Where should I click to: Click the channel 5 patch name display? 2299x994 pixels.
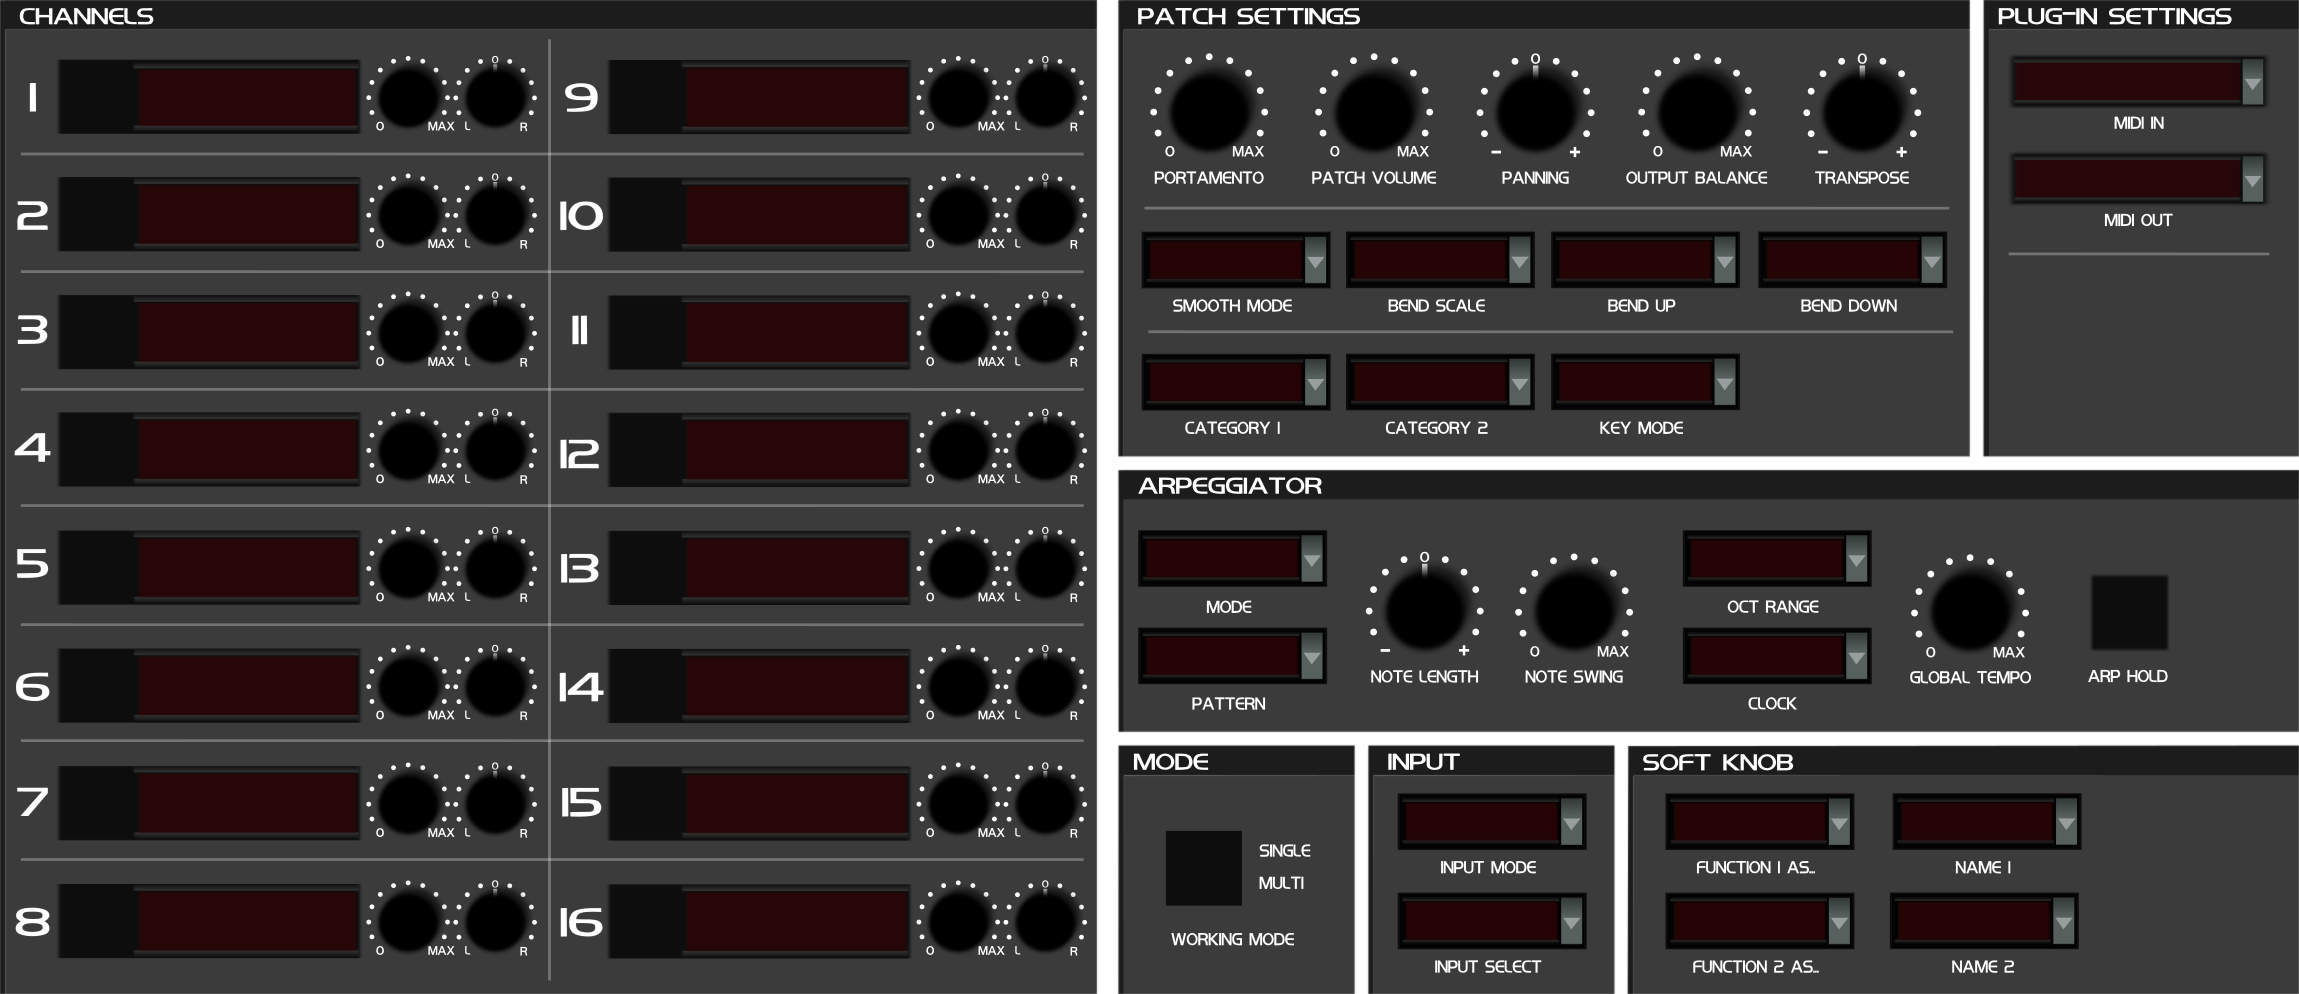247,567
